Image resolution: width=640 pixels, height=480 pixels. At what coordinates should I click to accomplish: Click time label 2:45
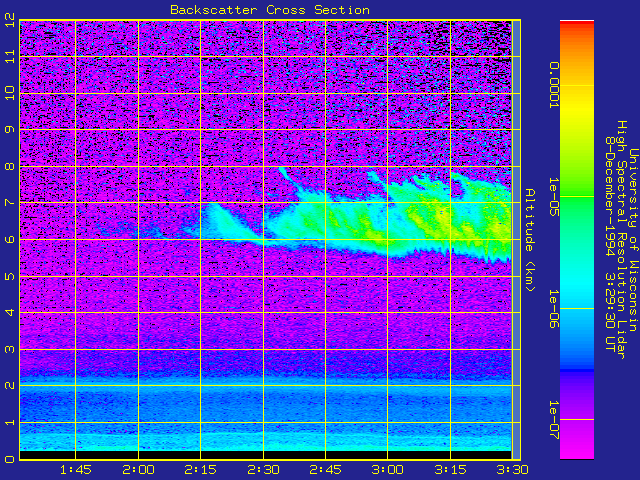pyautogui.click(x=325, y=470)
